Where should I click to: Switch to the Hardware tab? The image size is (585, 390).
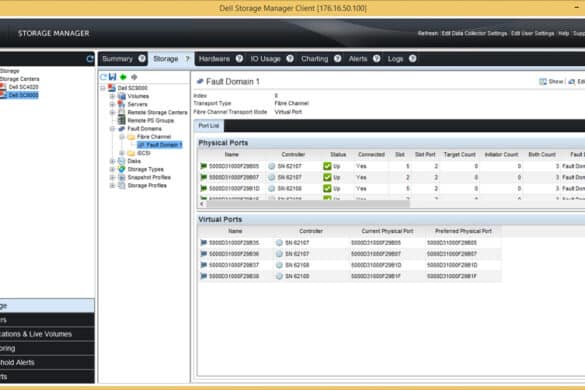coord(214,59)
